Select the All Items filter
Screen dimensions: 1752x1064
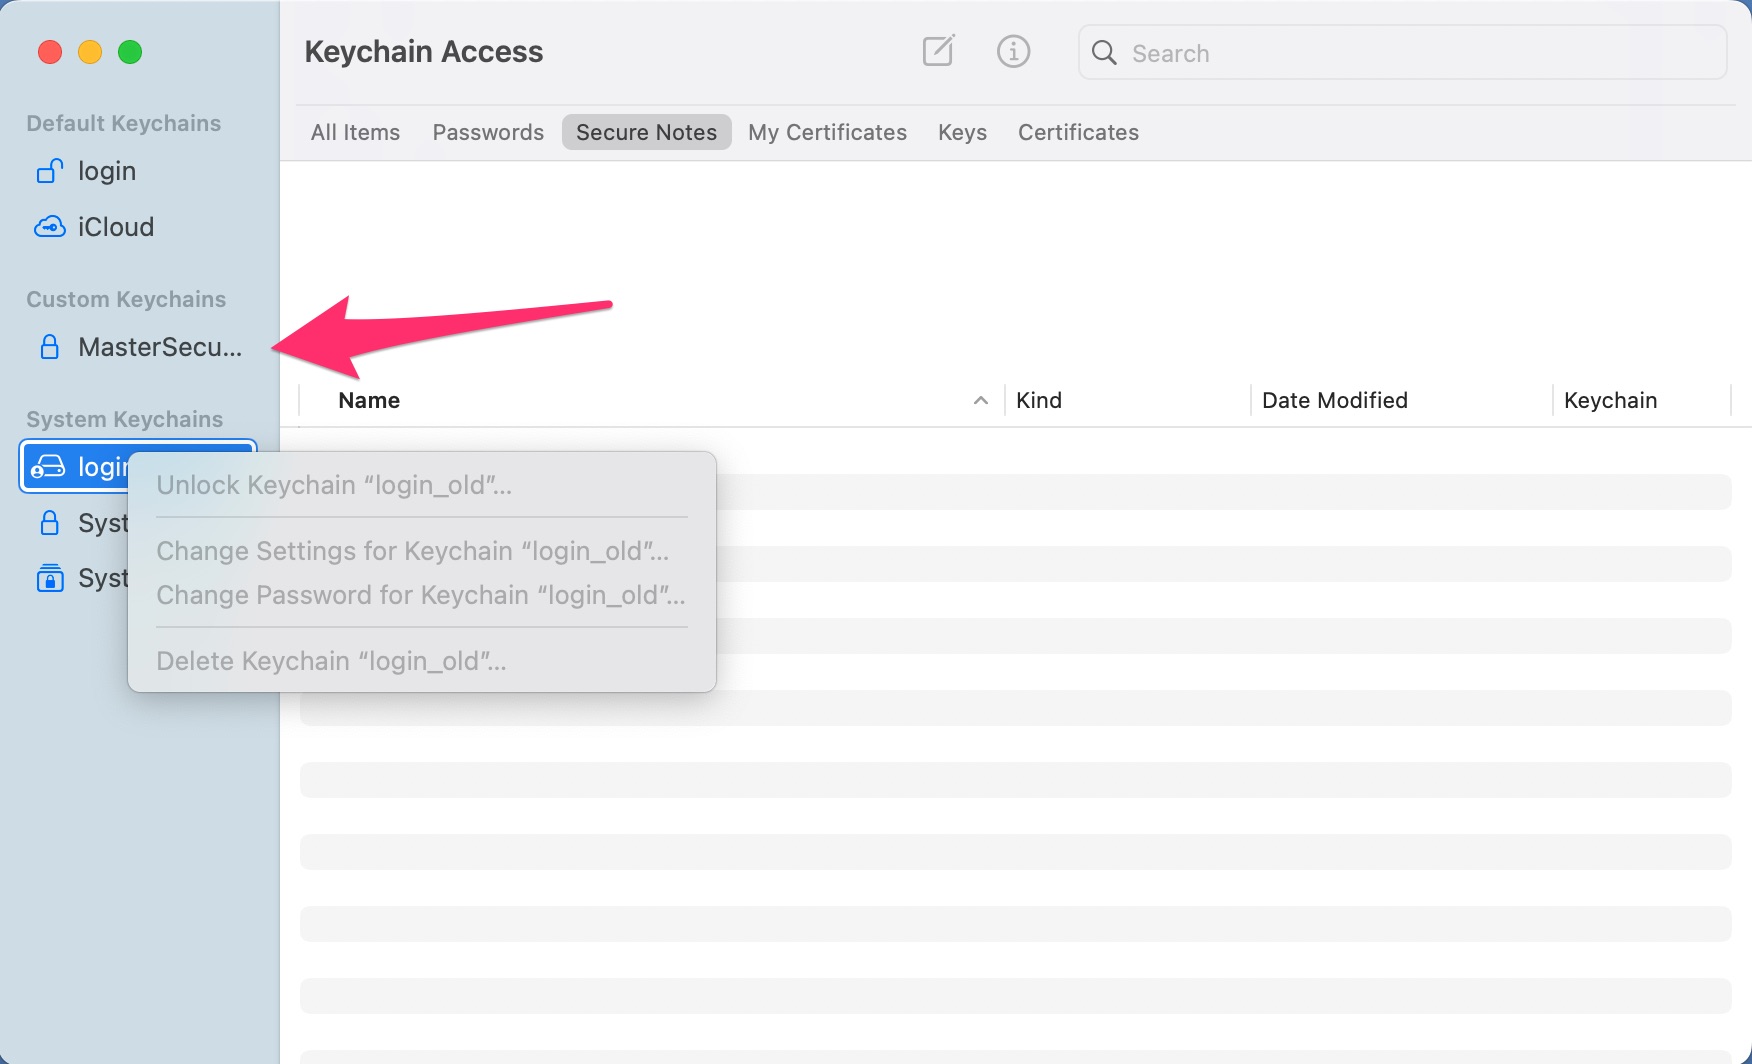pyautogui.click(x=355, y=132)
